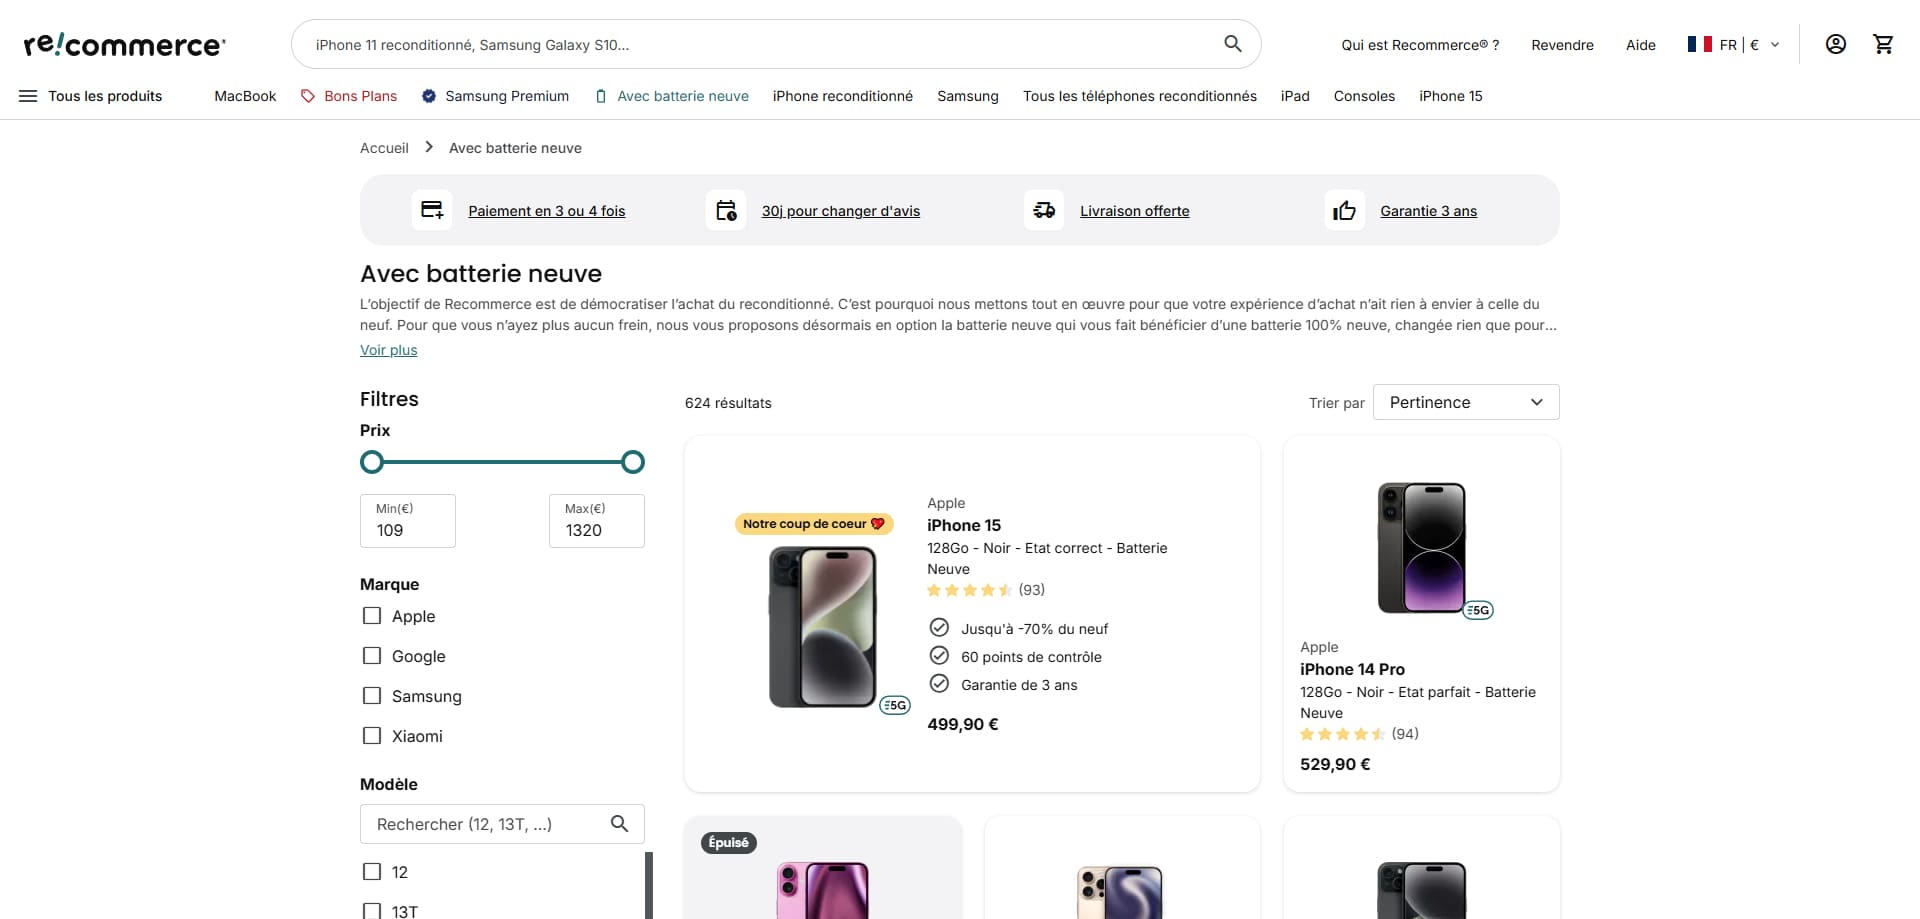Click the check icon beside 60 points de contrôle

click(939, 655)
